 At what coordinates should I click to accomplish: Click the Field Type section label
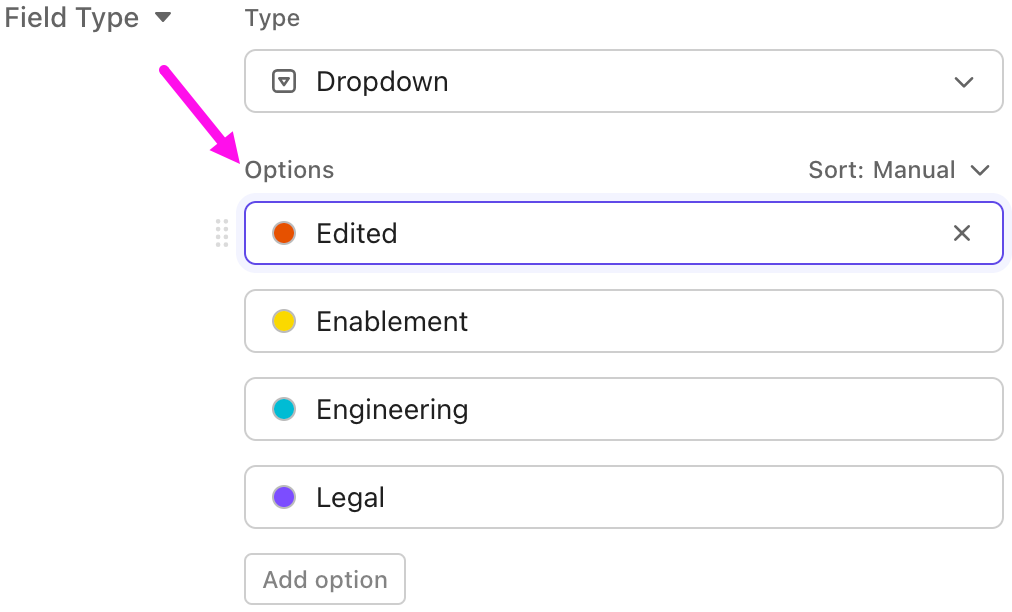pyautogui.click(x=72, y=18)
